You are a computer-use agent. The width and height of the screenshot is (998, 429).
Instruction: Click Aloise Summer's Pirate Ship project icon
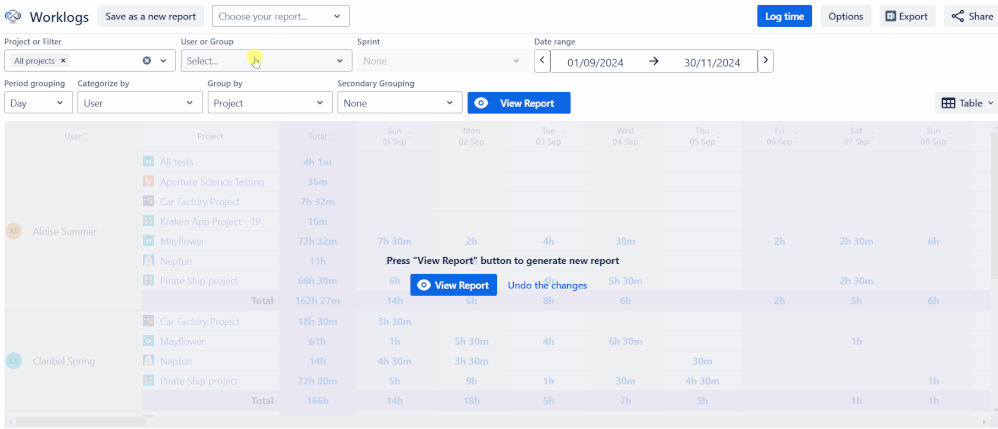tap(148, 281)
